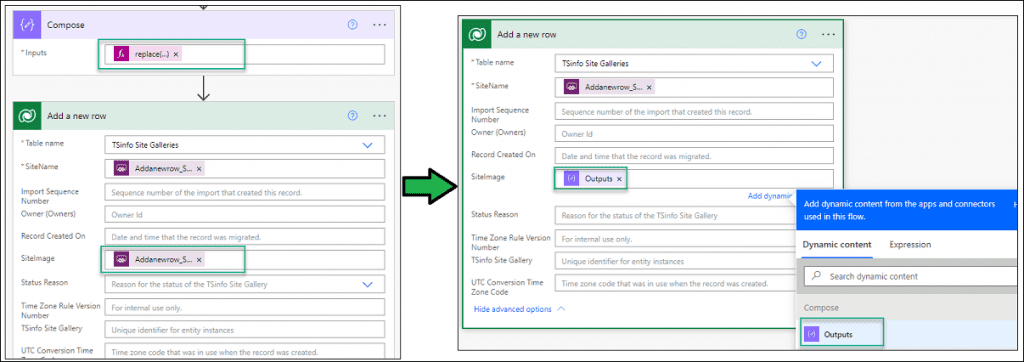Viewport: 1024px width, 362px height.
Task: Click the Outputs token in SiteImage field
Action: pos(594,178)
